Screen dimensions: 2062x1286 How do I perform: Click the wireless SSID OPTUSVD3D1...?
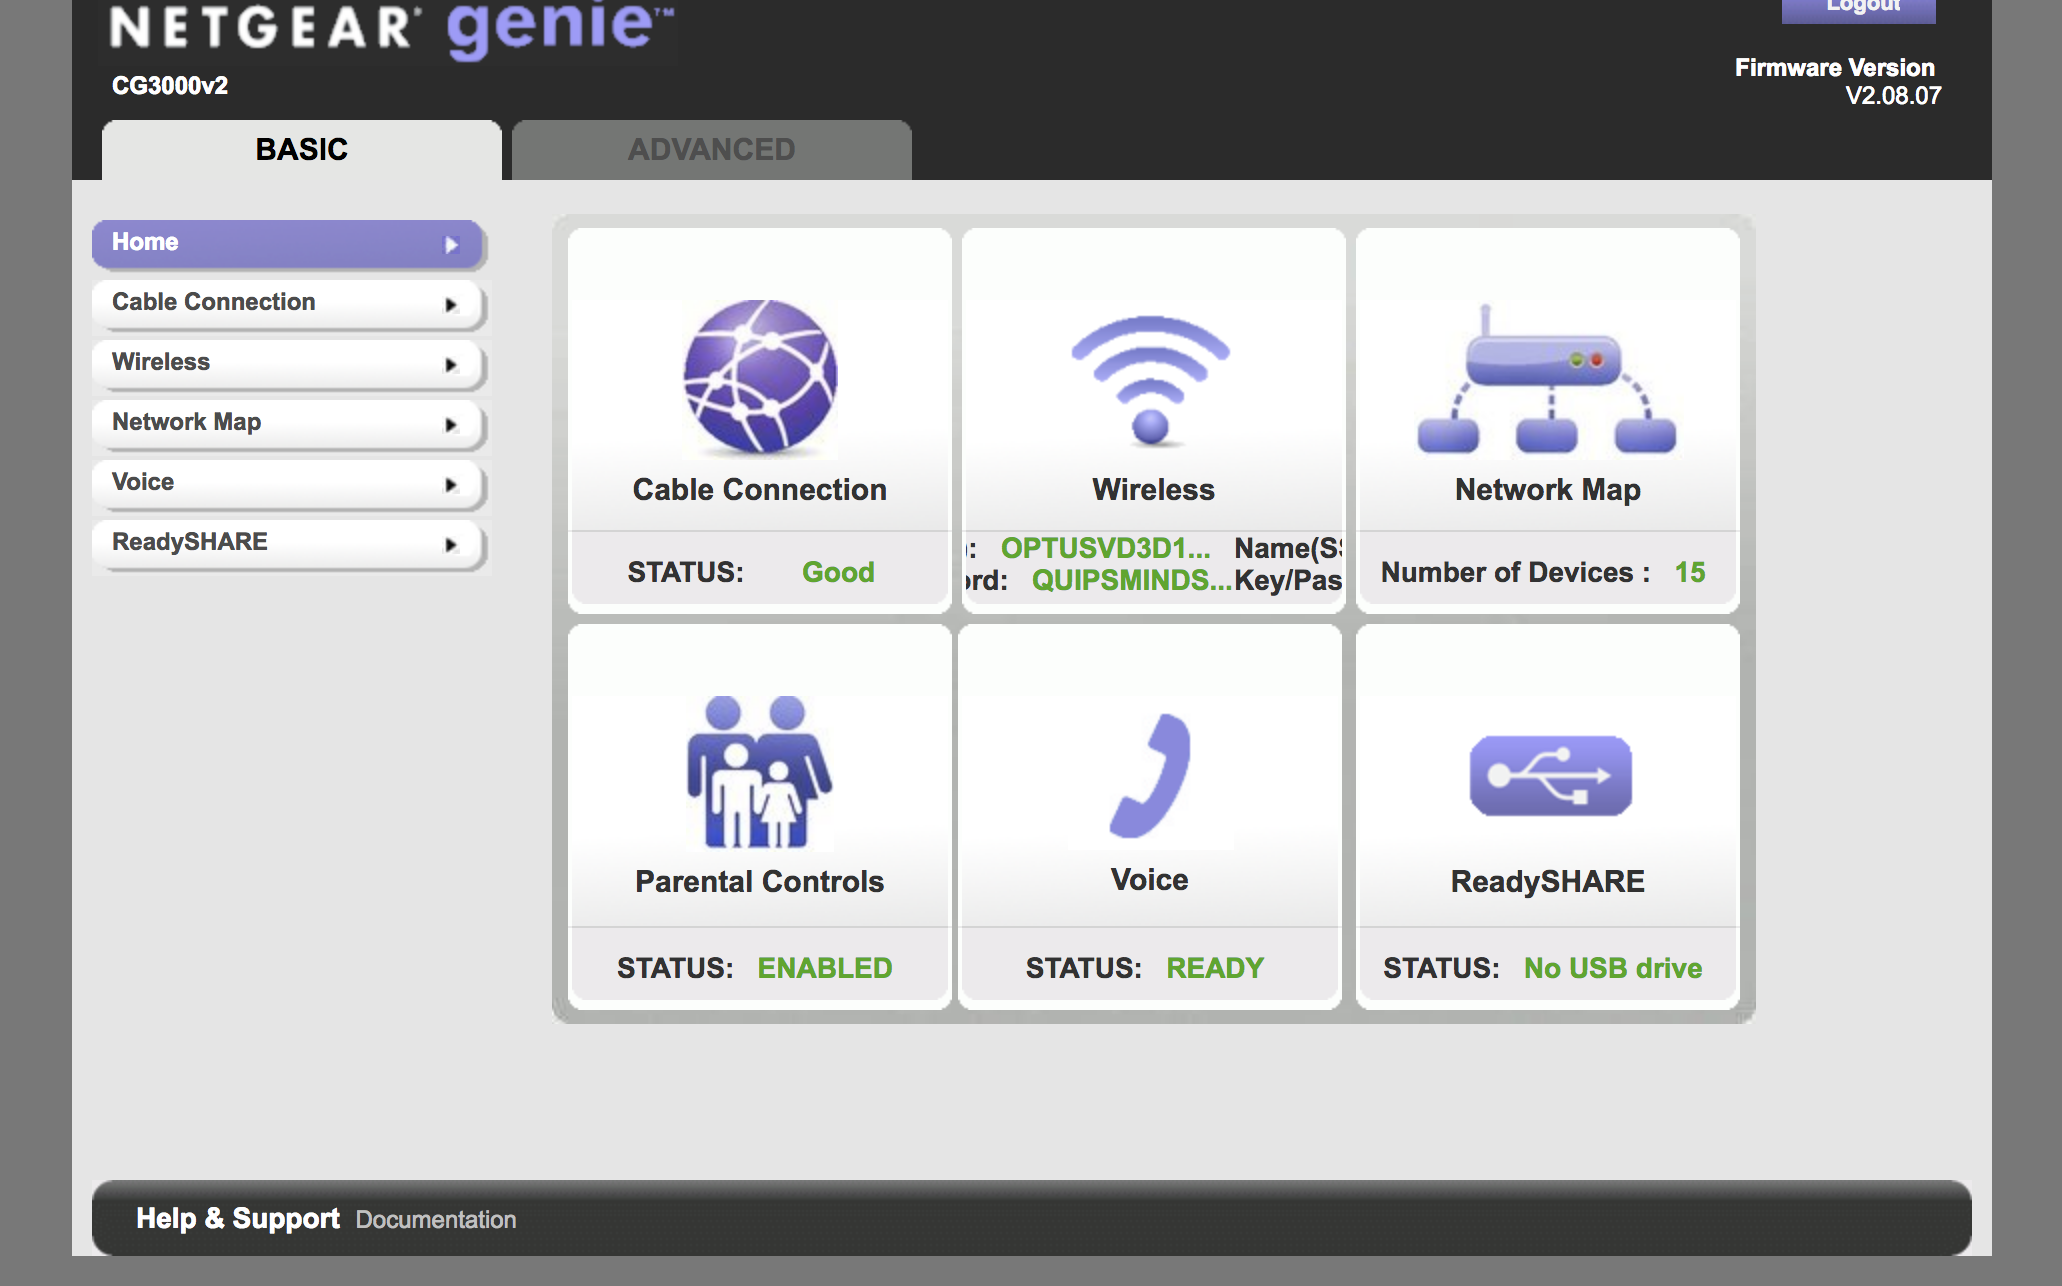coord(1105,548)
